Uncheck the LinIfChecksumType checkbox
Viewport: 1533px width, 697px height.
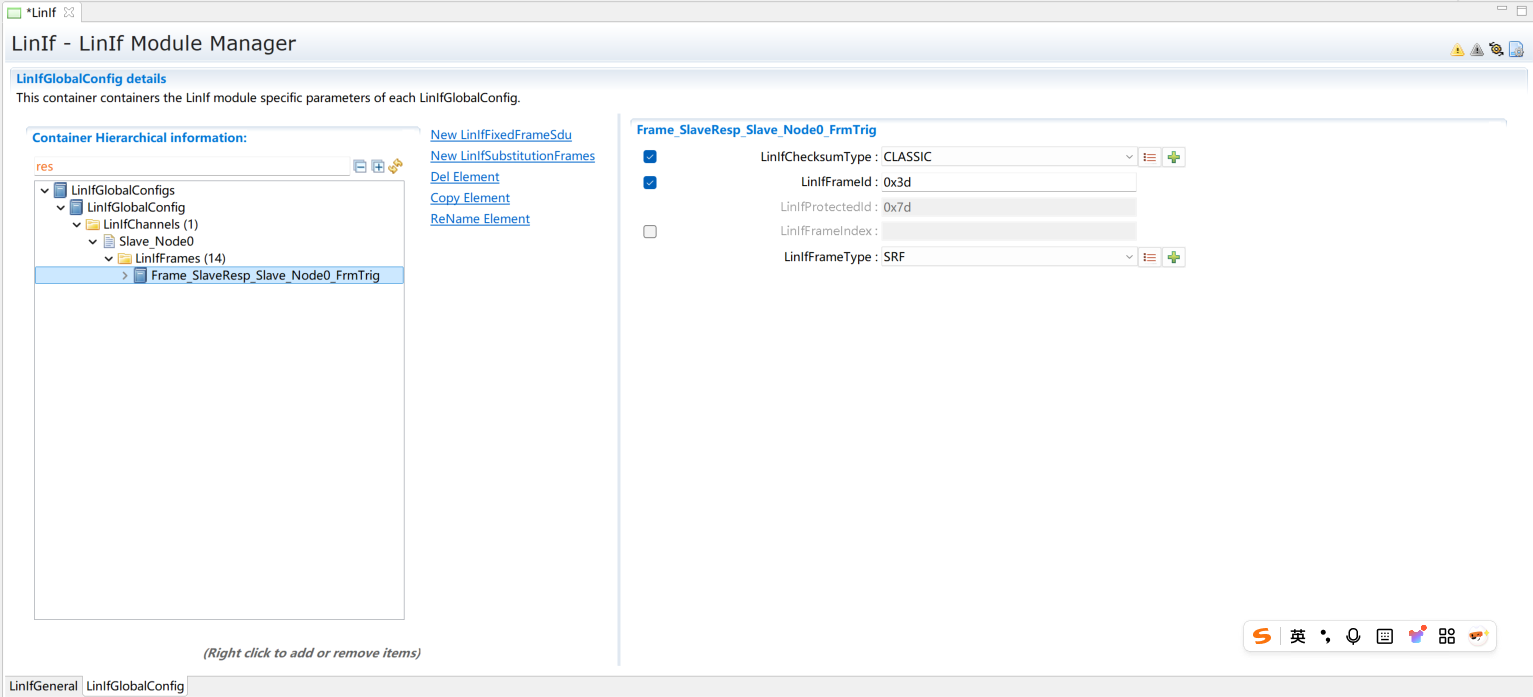[650, 157]
